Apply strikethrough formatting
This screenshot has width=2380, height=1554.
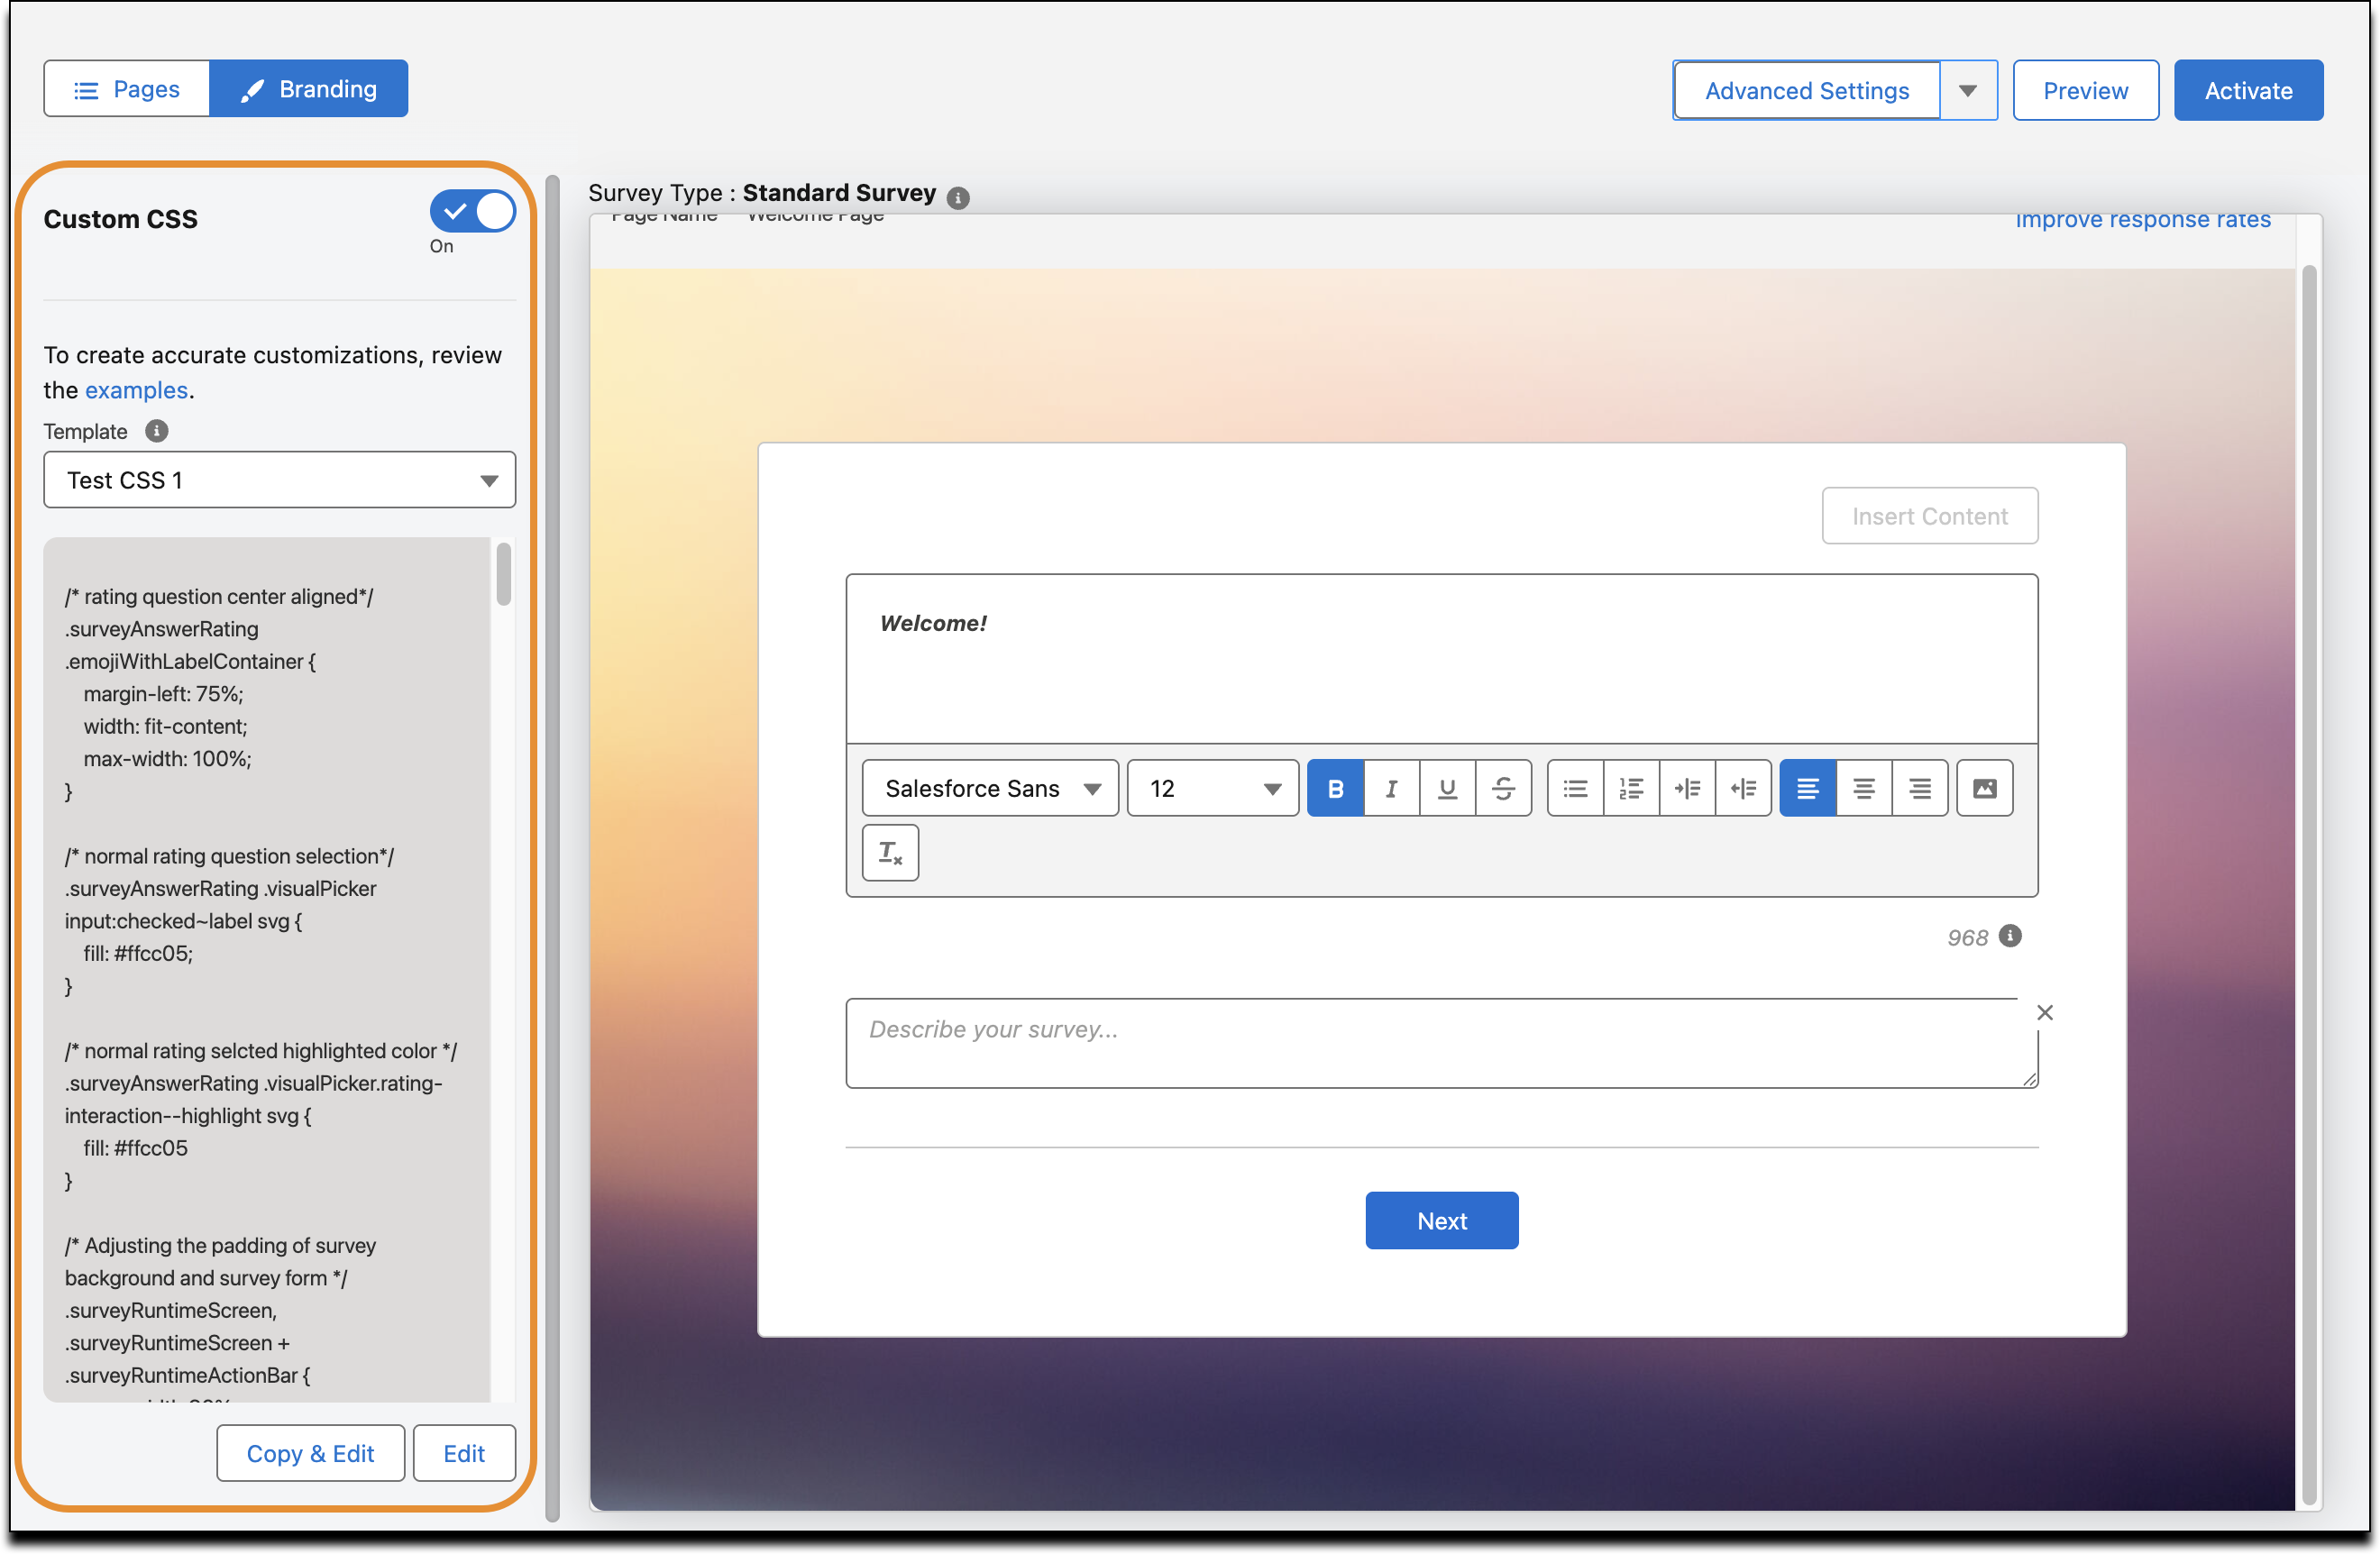click(x=1503, y=788)
